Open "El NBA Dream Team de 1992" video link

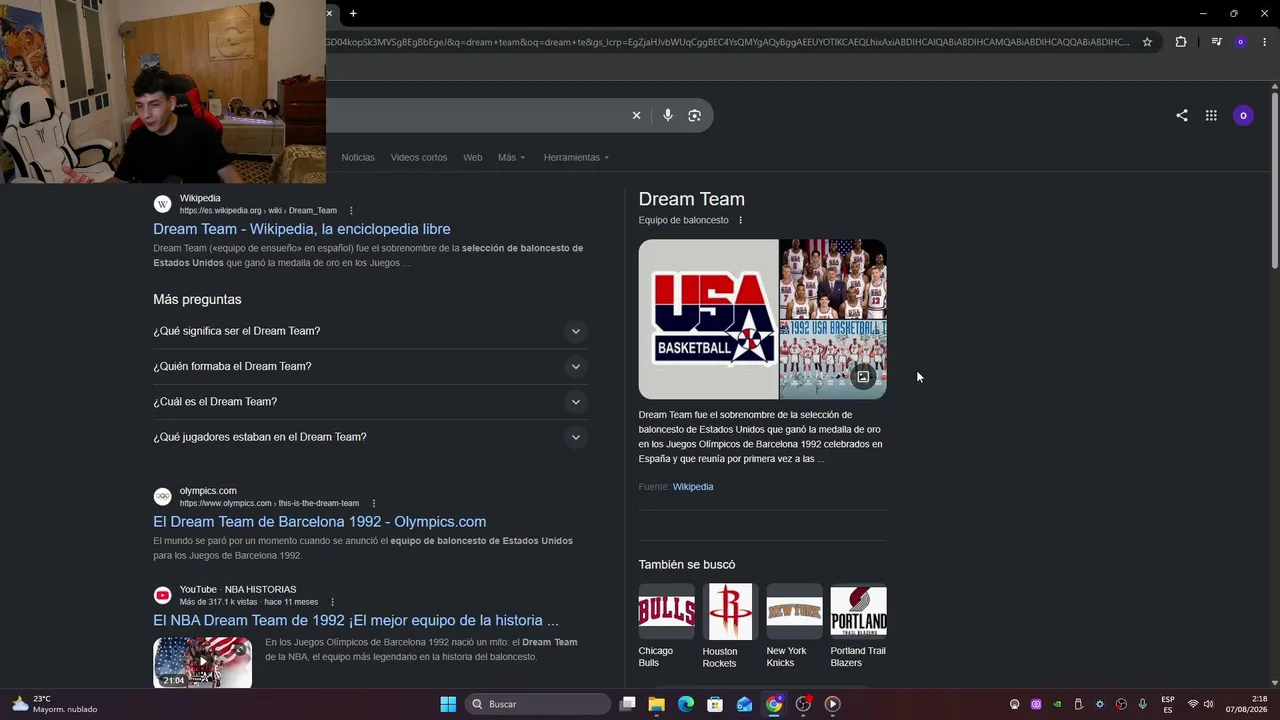click(356, 620)
